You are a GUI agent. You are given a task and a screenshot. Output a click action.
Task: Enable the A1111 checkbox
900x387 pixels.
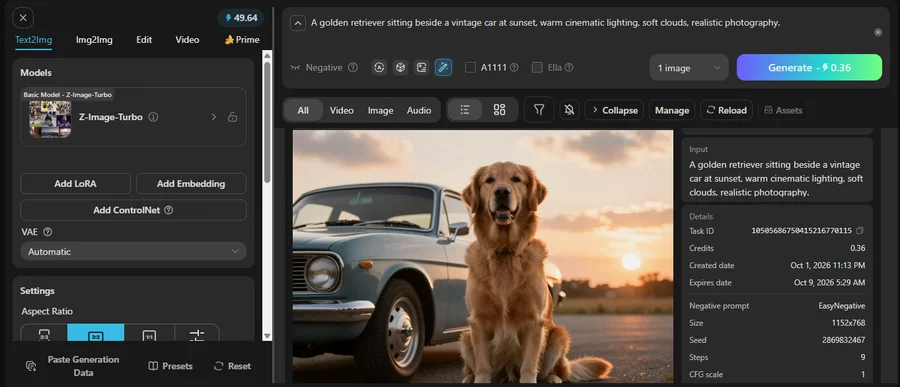tap(470, 68)
